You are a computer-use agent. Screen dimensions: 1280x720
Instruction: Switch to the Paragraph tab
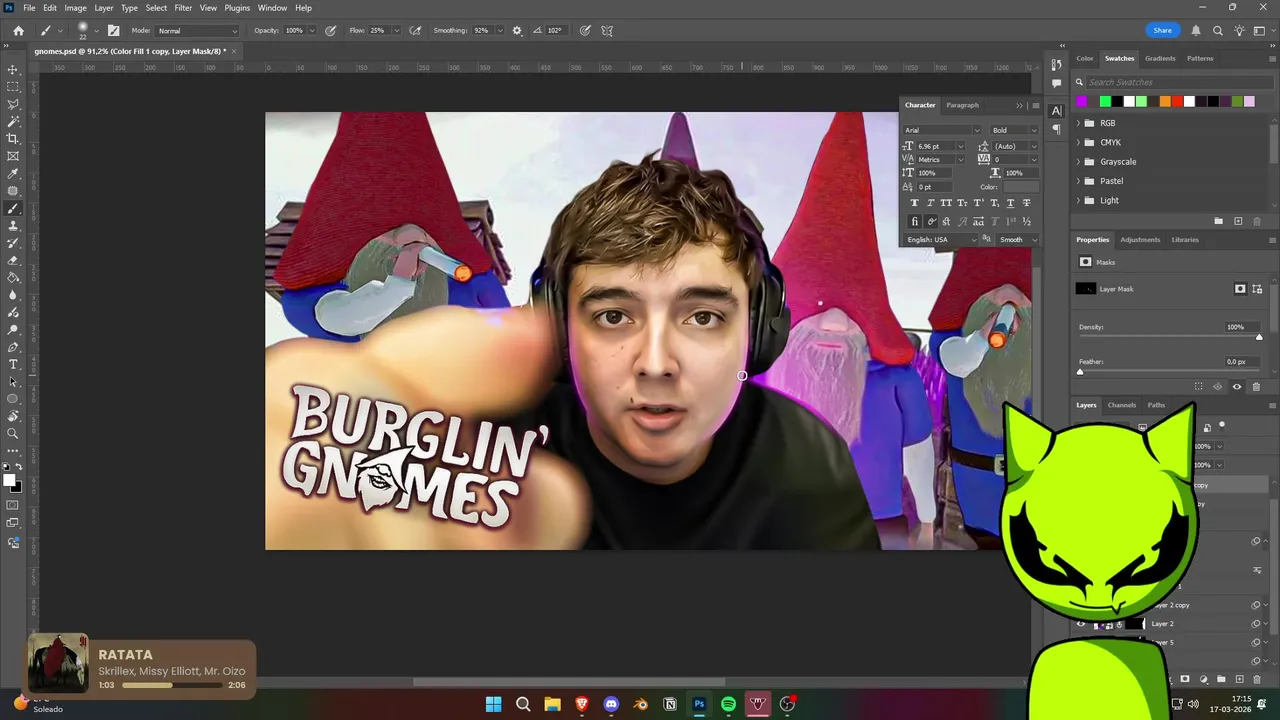(962, 105)
